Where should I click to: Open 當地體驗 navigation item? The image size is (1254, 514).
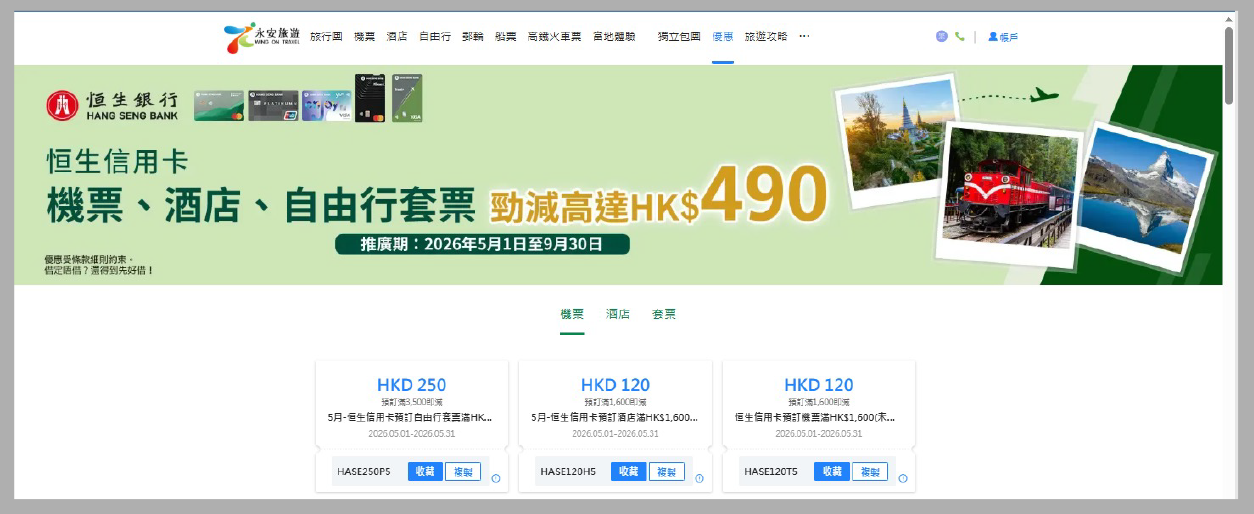click(x=614, y=36)
